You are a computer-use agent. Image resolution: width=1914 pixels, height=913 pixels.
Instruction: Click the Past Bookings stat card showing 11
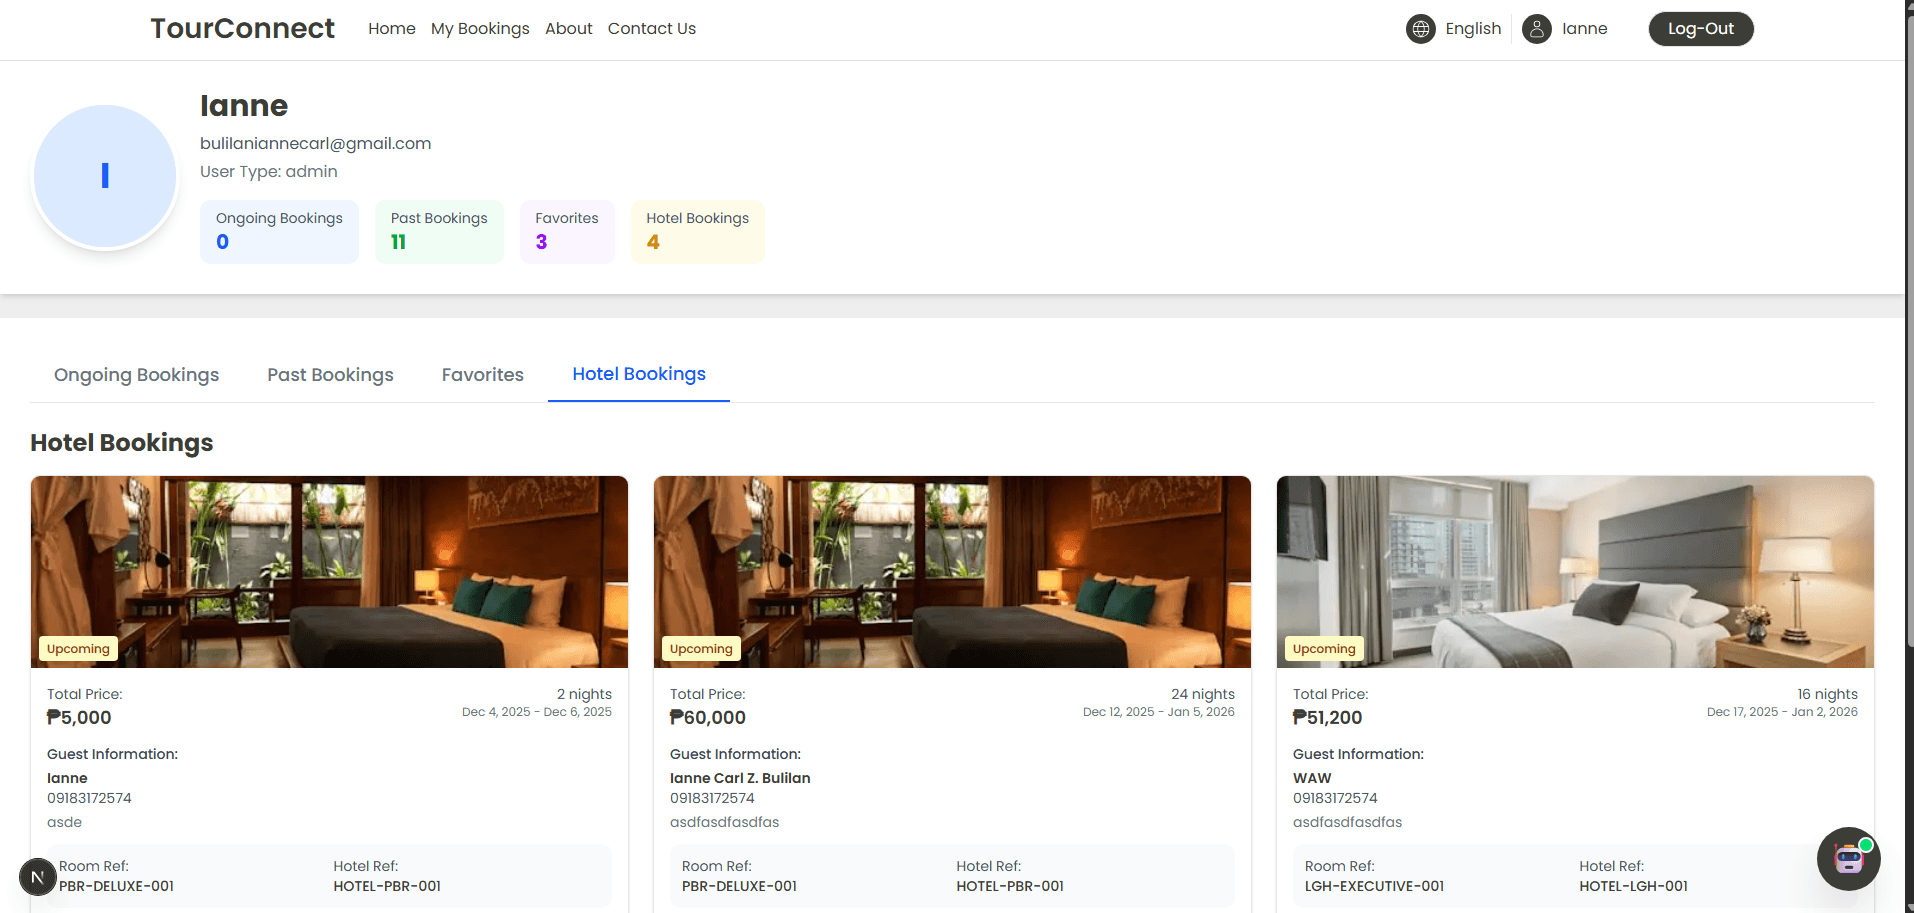pyautogui.click(x=439, y=231)
